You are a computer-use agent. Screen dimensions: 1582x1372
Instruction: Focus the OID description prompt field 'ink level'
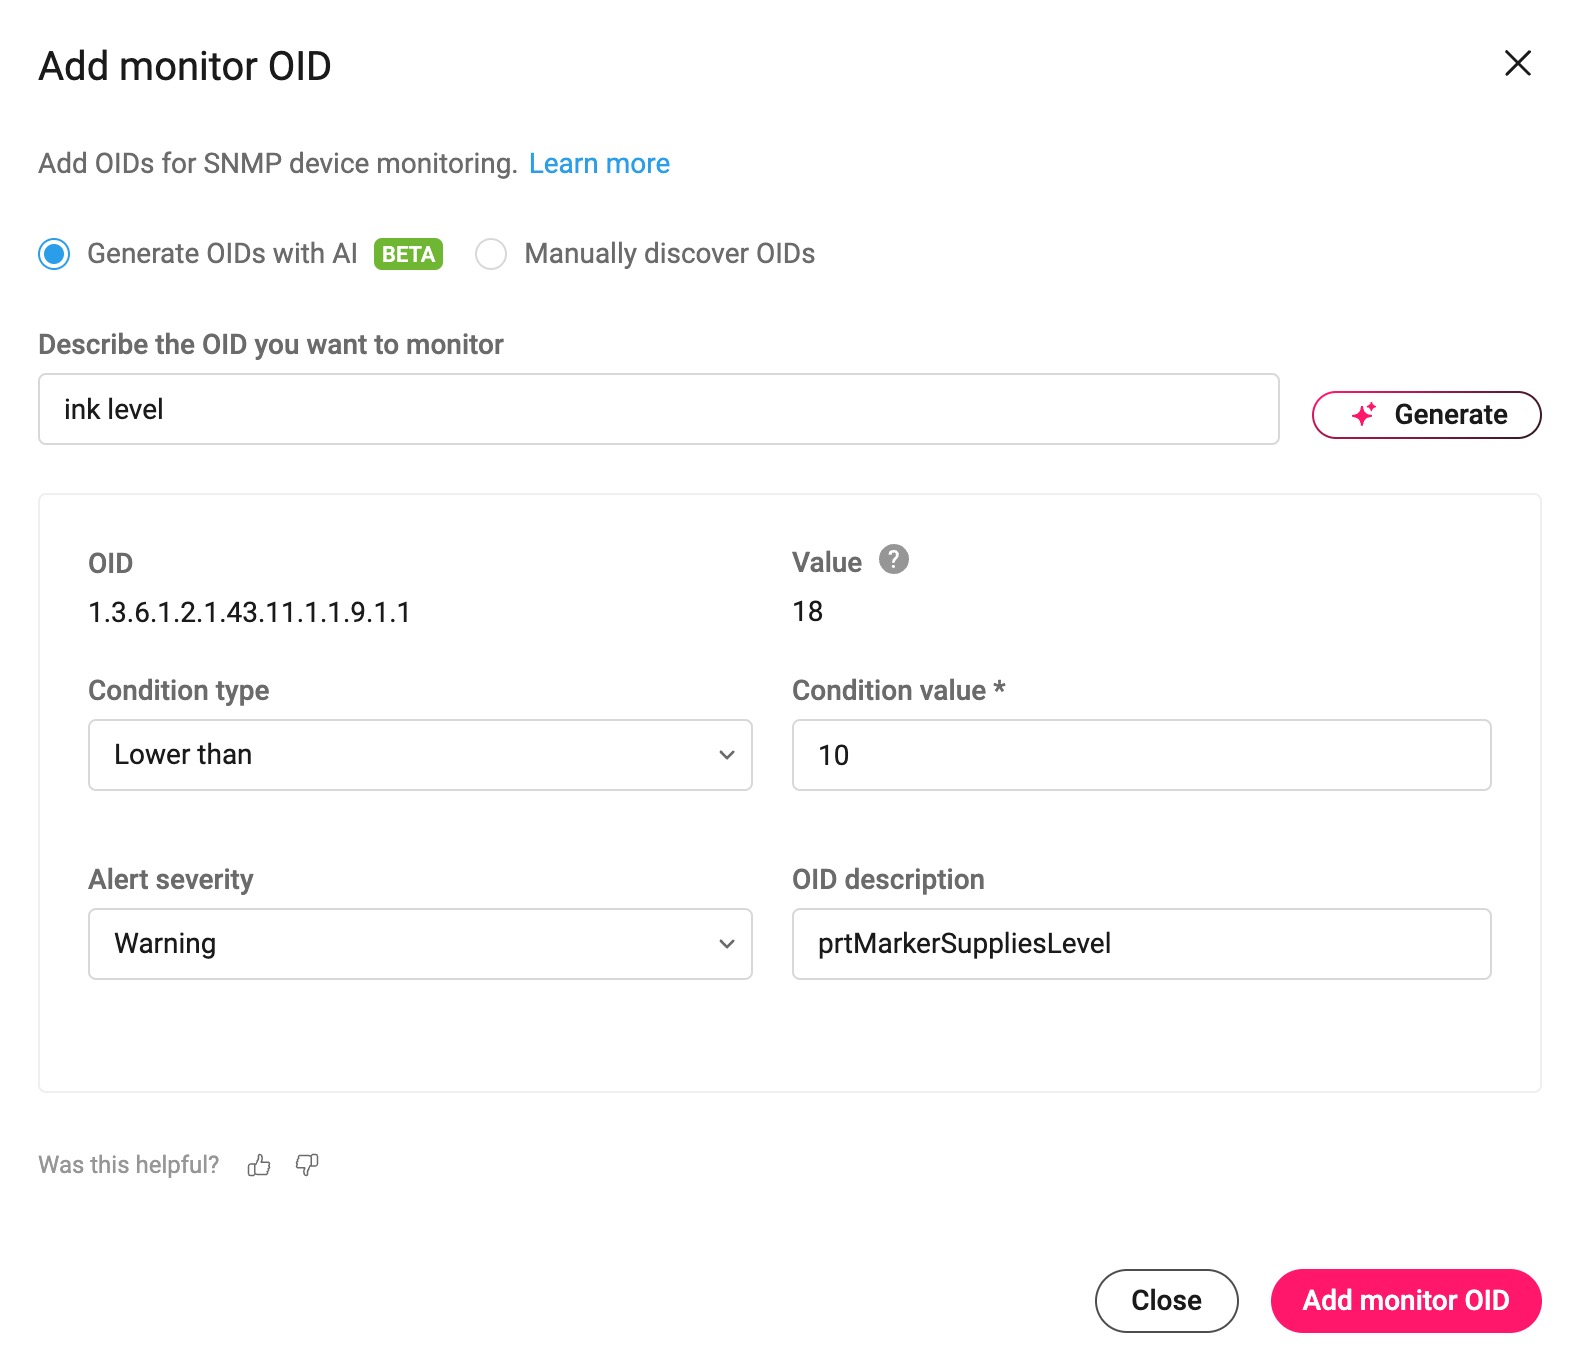658,409
